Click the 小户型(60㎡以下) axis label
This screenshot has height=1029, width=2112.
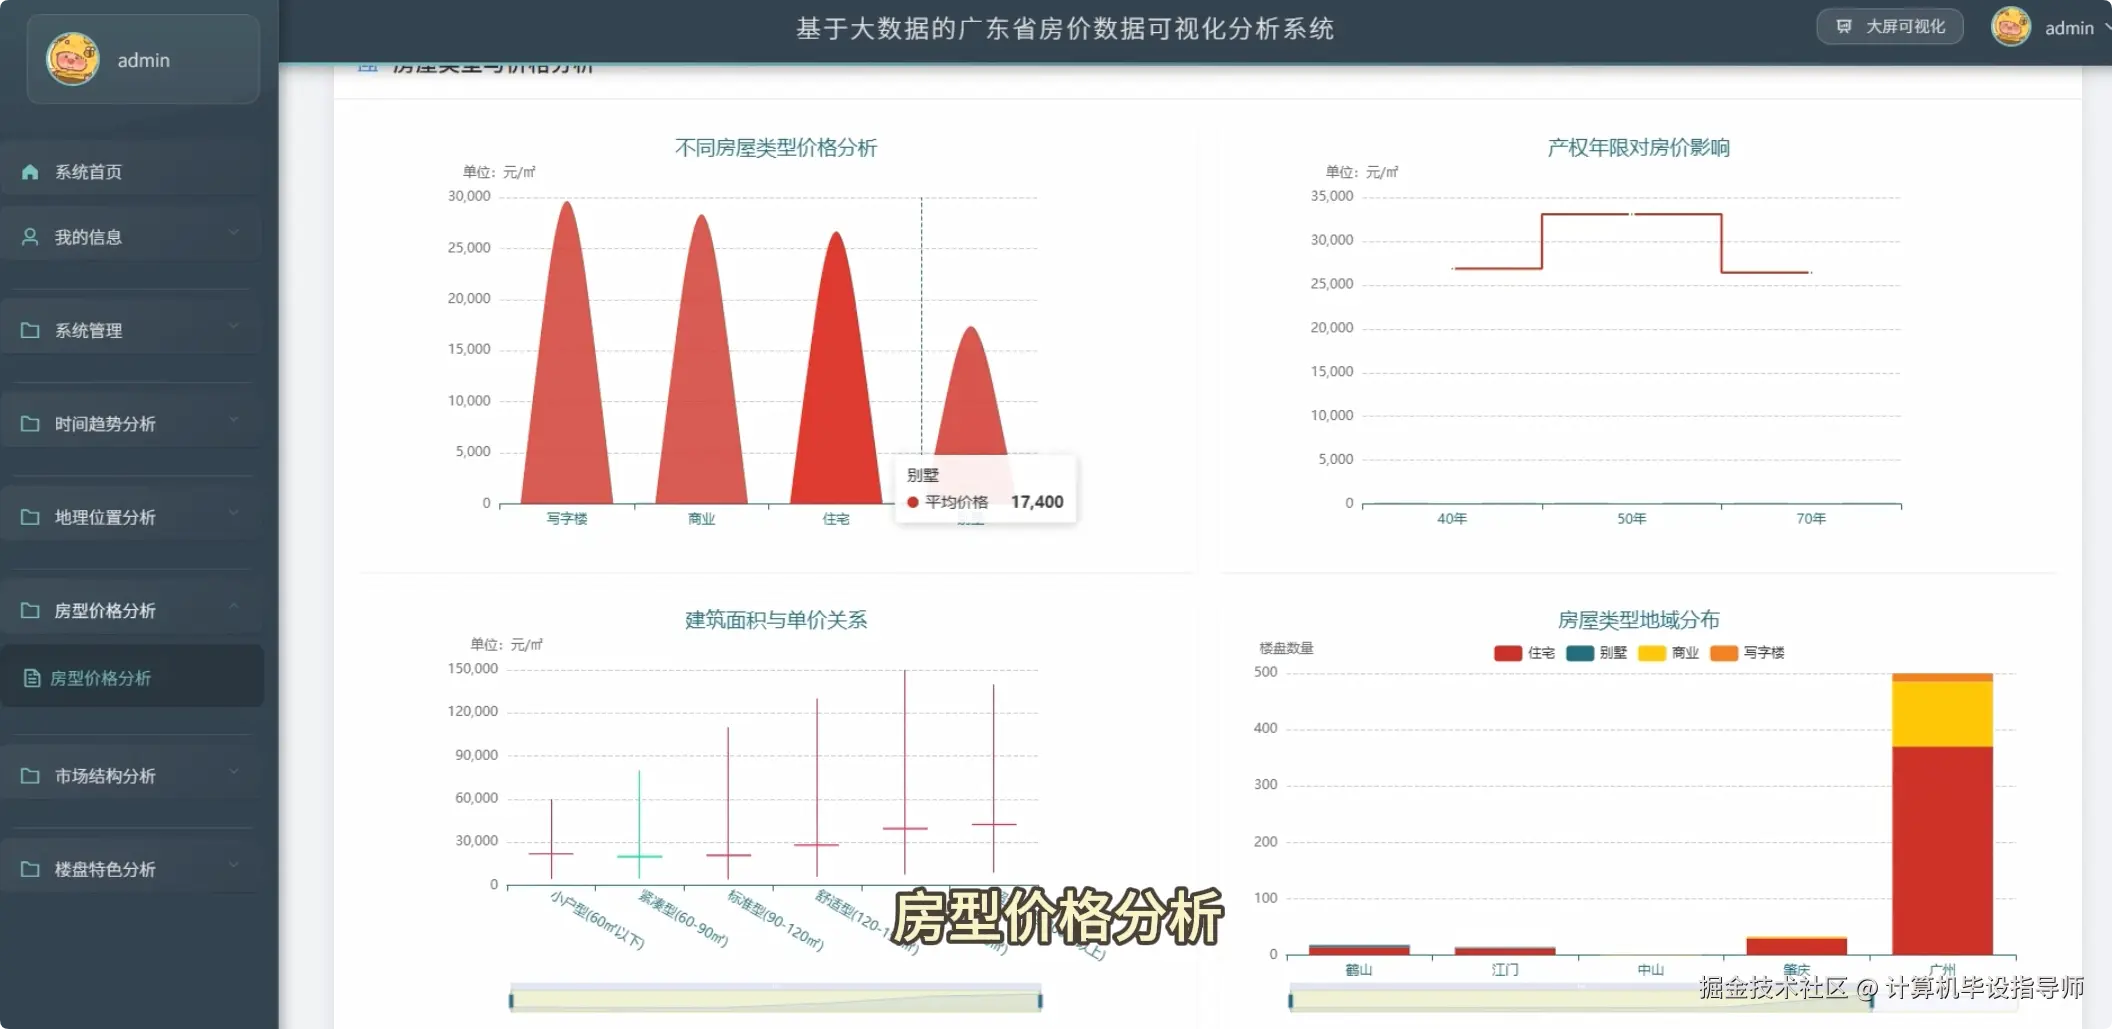click(x=597, y=920)
